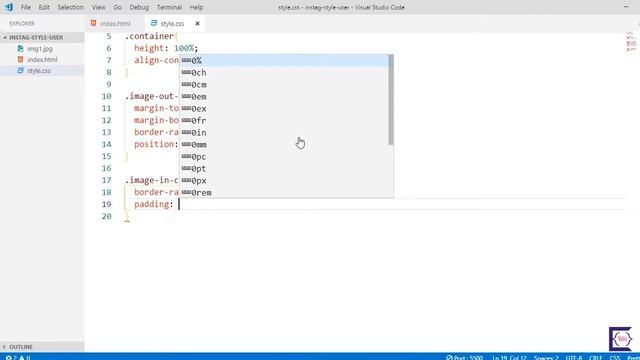
Task: Click the suggestion list scrollbar thumb
Action: click(x=391, y=100)
